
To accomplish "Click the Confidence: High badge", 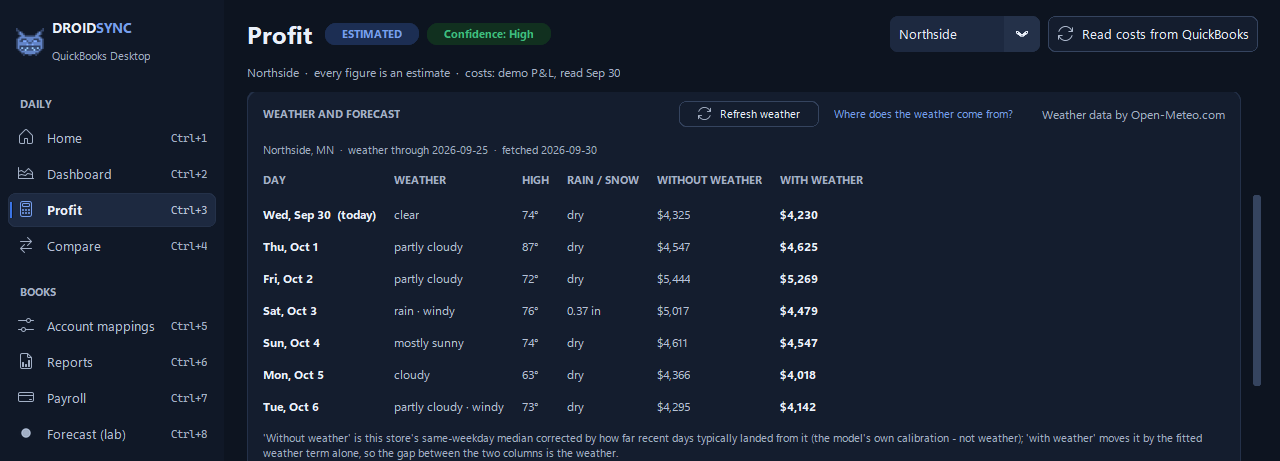I will (x=489, y=34).
